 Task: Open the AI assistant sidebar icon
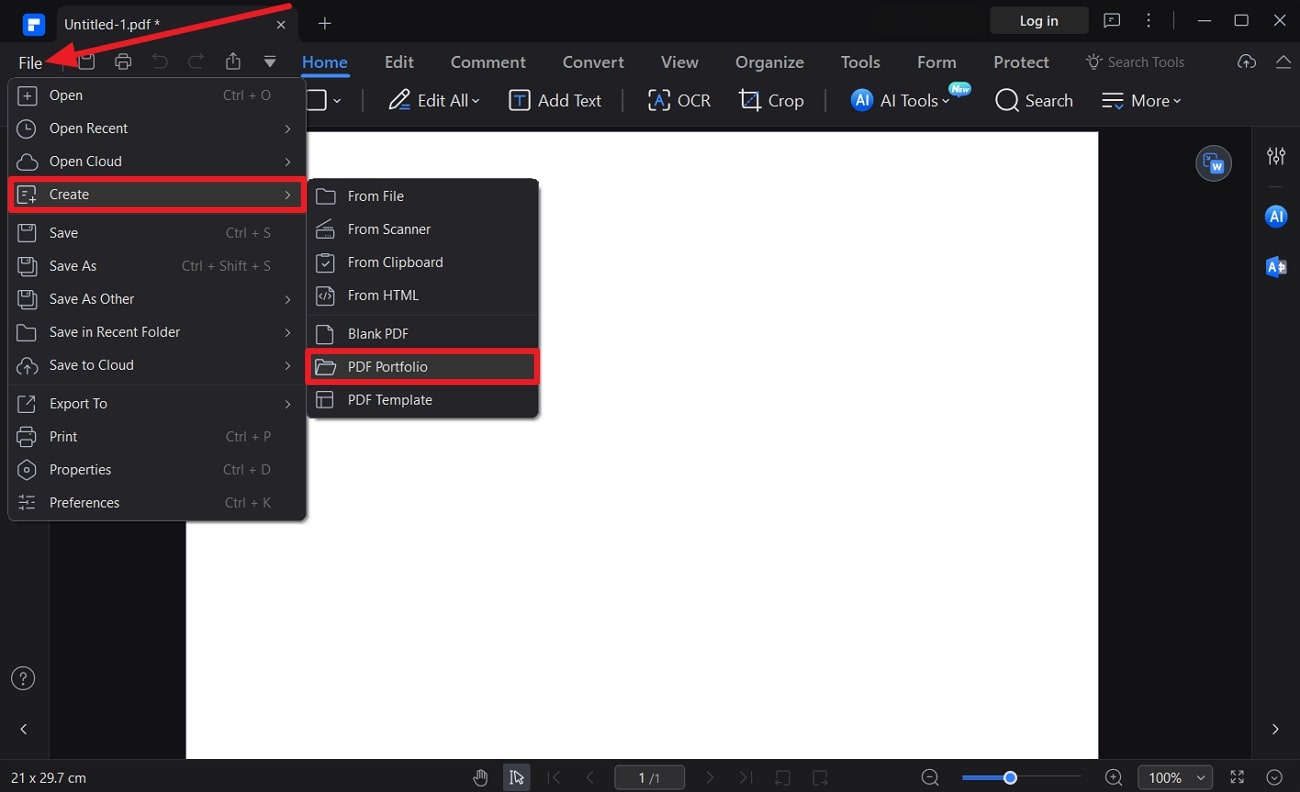1276,216
